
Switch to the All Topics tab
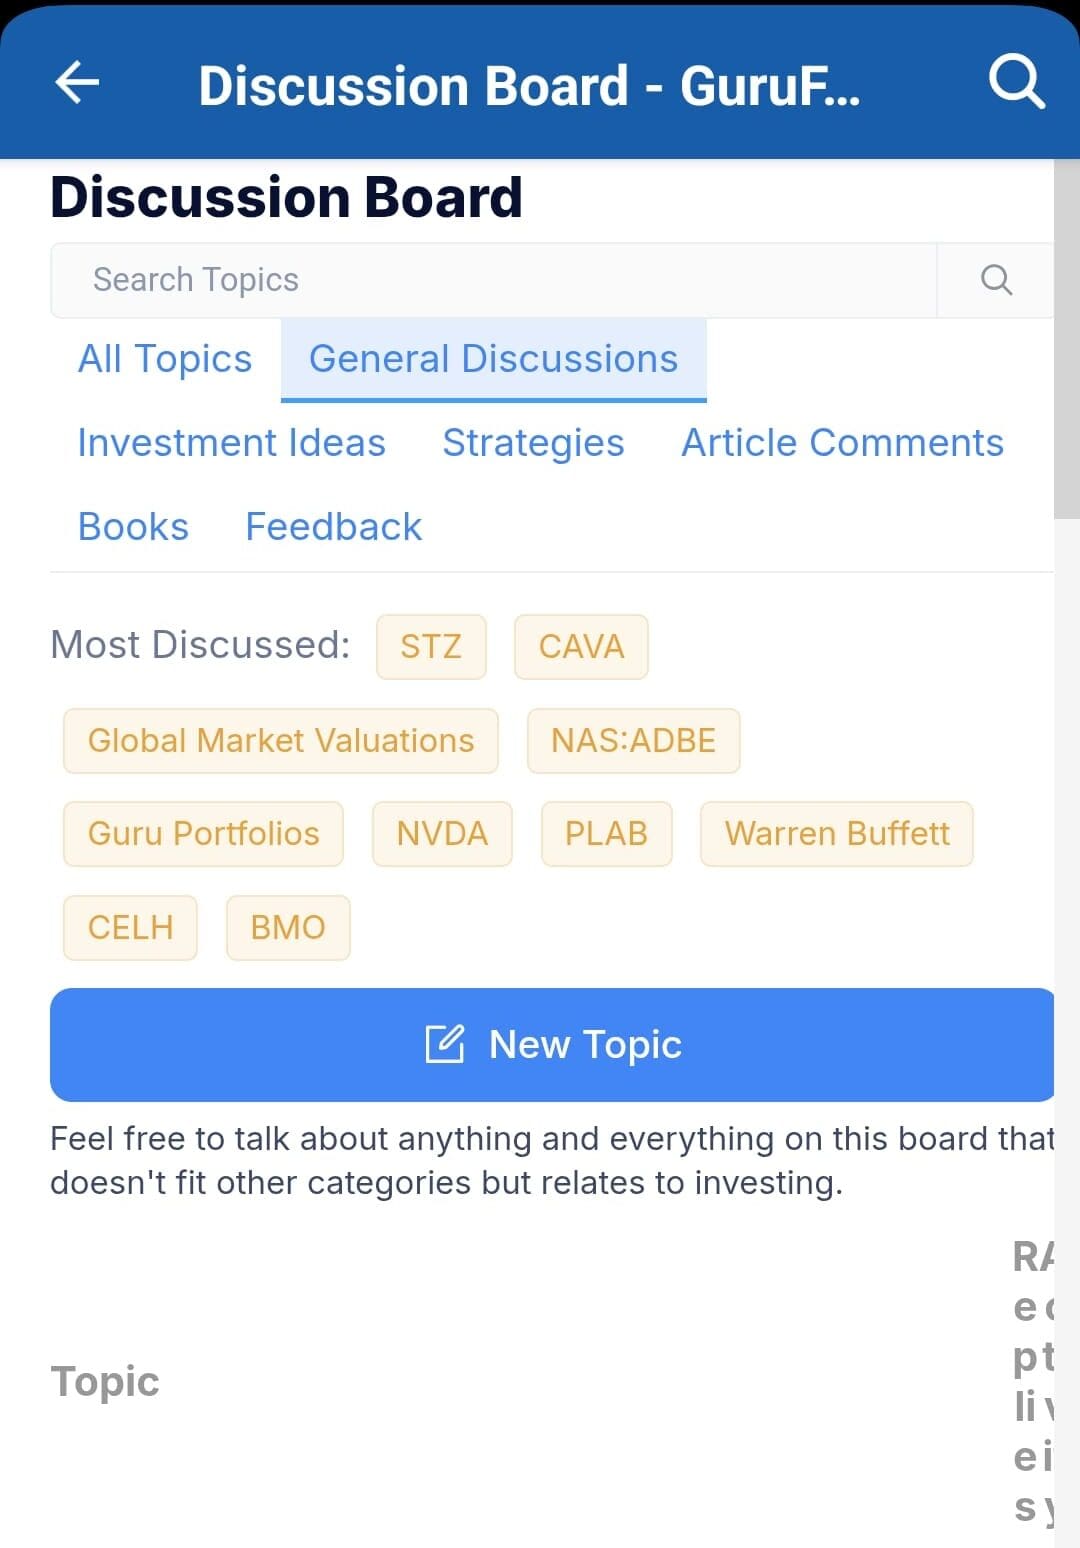(165, 359)
